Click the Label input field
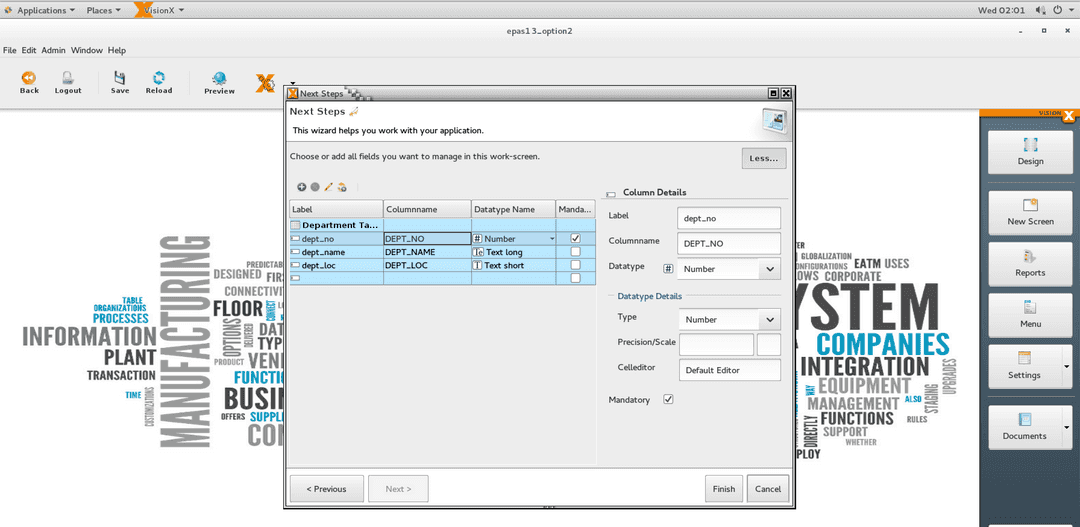This screenshot has width=1080, height=527. (728, 217)
